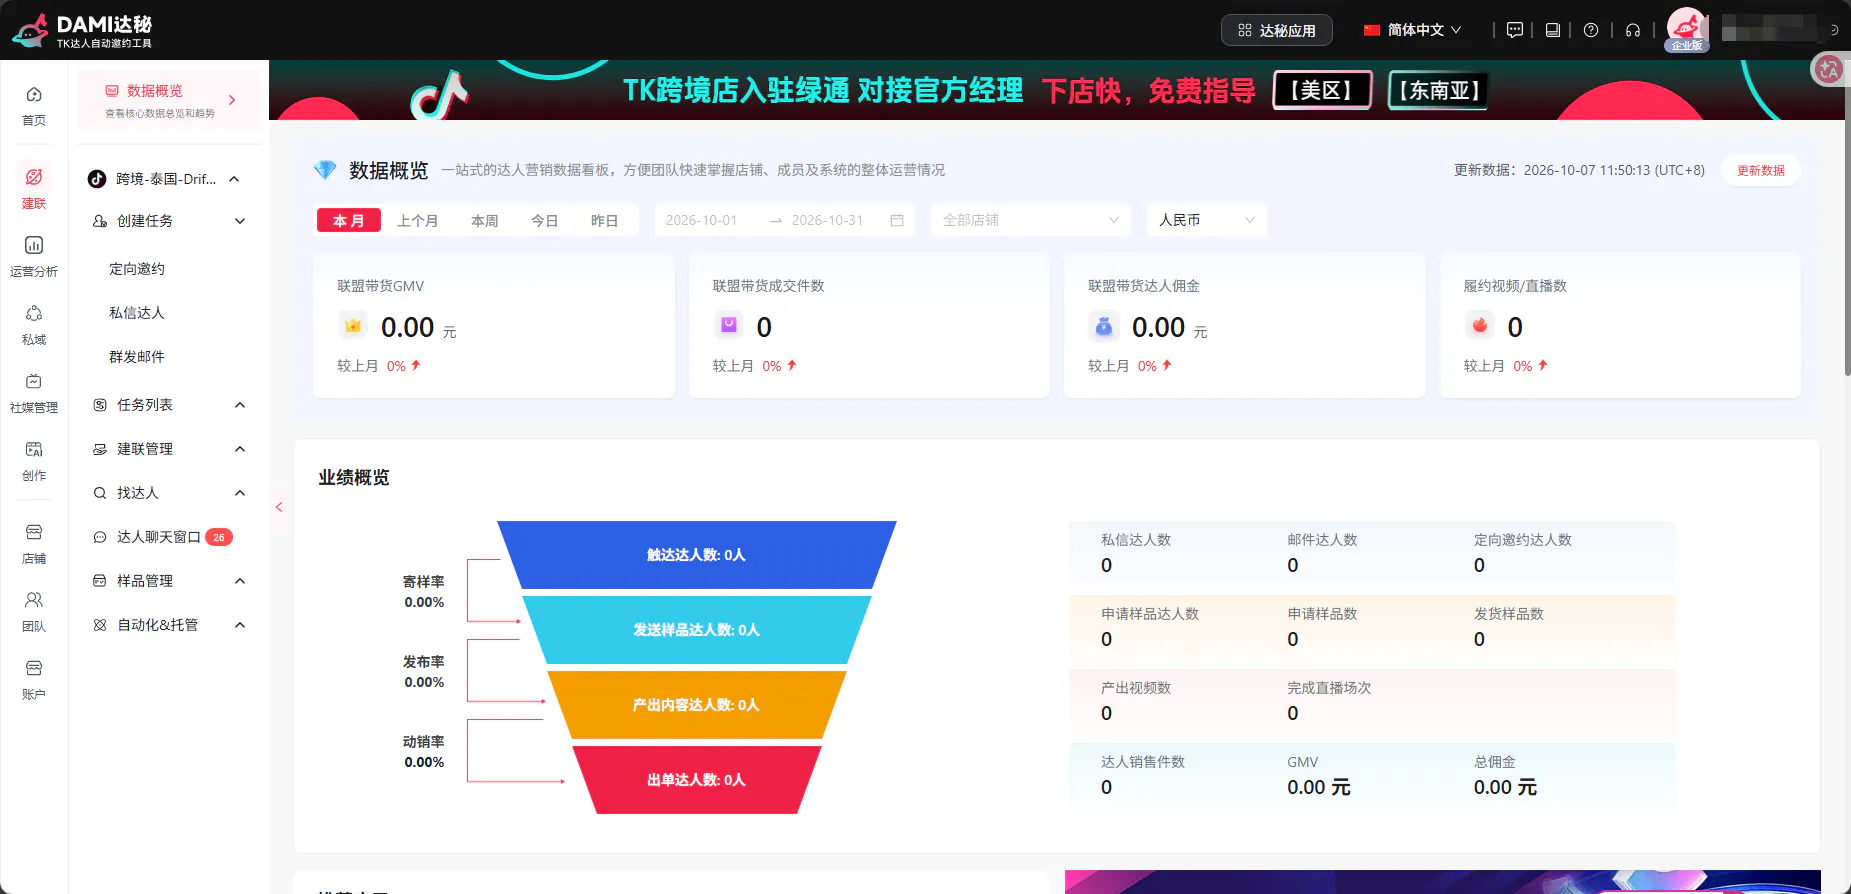Click the 【东南亚】 banner button
This screenshot has height=894, width=1851.
click(x=1439, y=90)
